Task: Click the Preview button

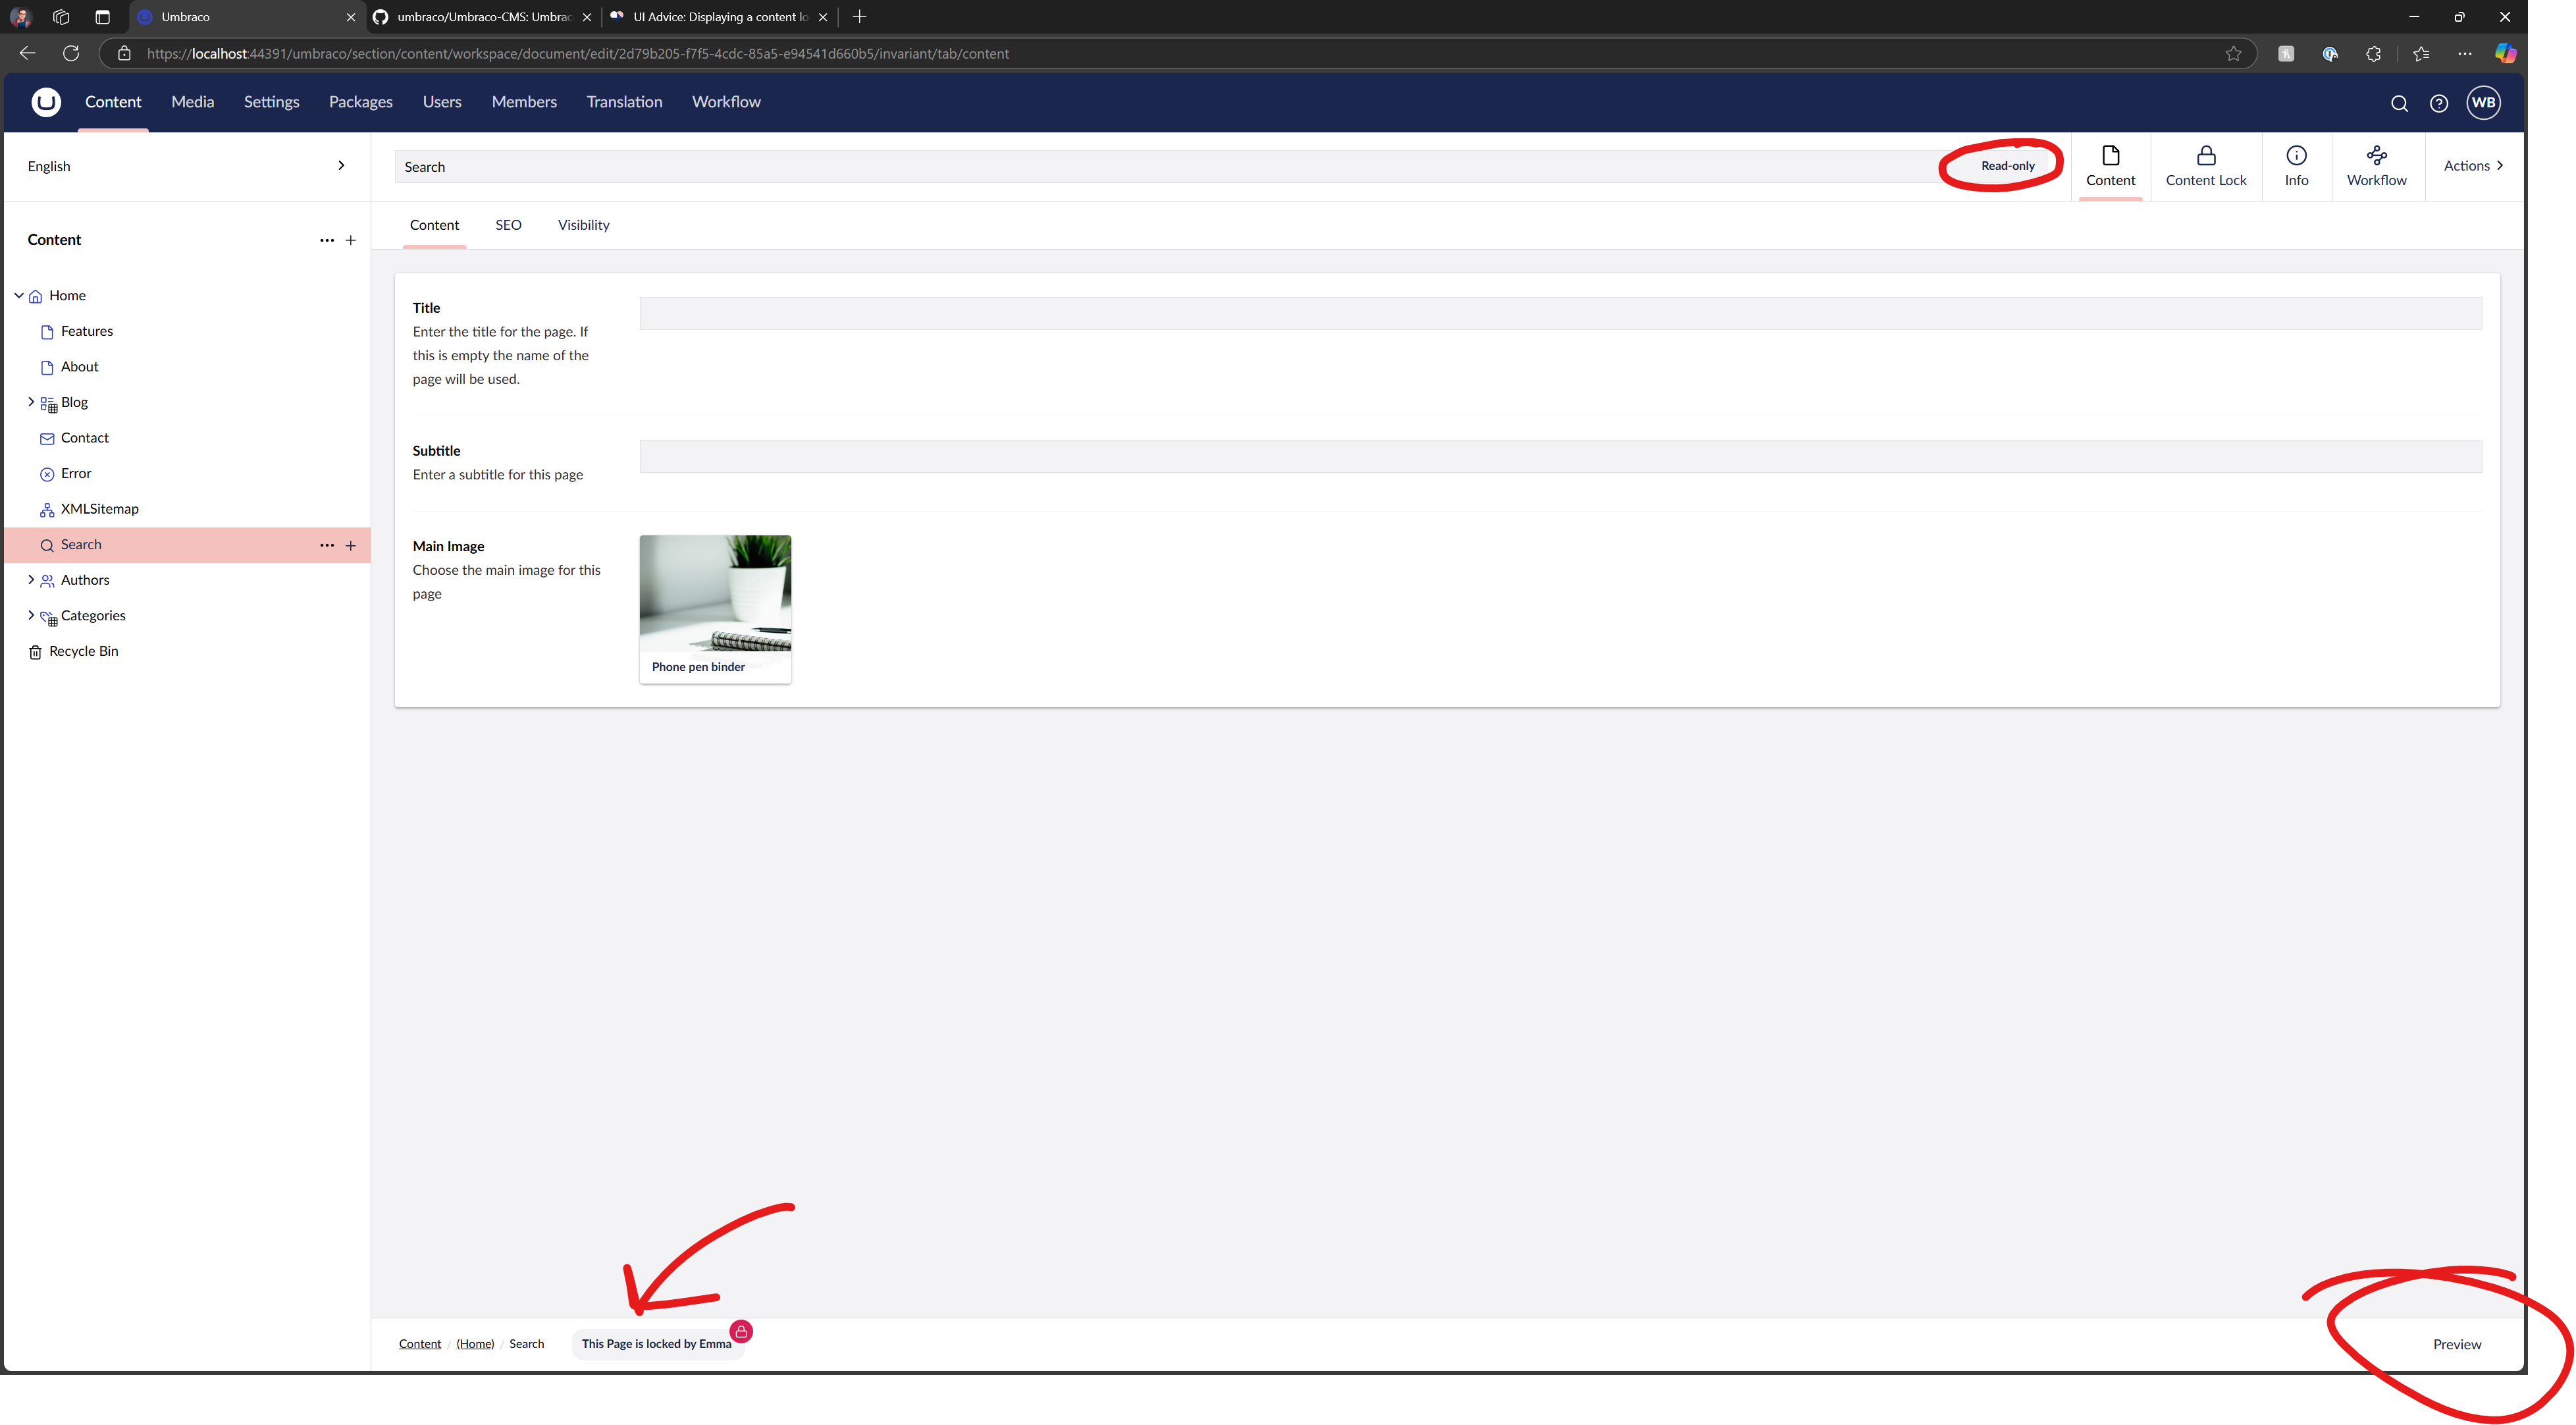Action: pyautogui.click(x=2456, y=1344)
